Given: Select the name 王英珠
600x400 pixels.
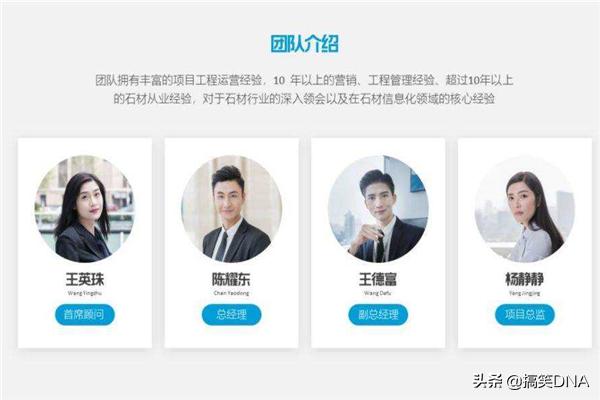Looking at the screenshot, I should pyautogui.click(x=85, y=279).
